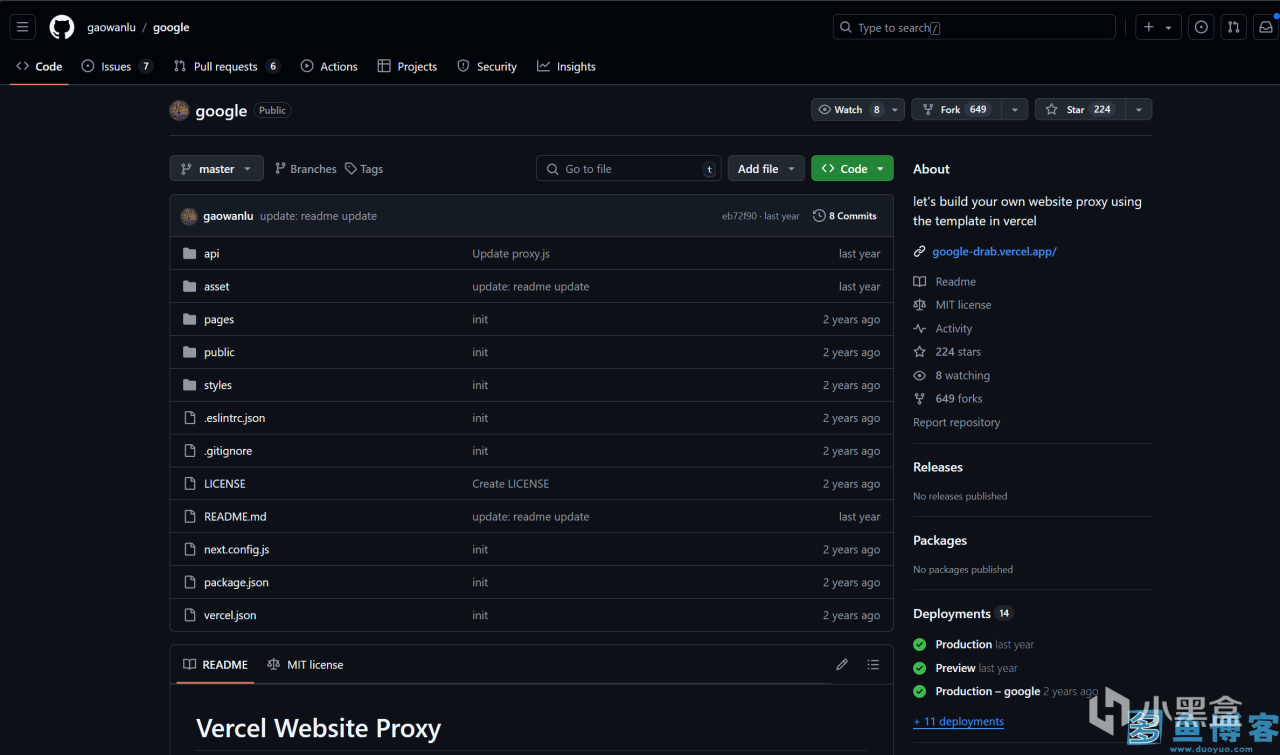Click the gaowanlu owner breadcrumb
Viewport: 1280px width, 755px height.
pyautogui.click(x=111, y=27)
